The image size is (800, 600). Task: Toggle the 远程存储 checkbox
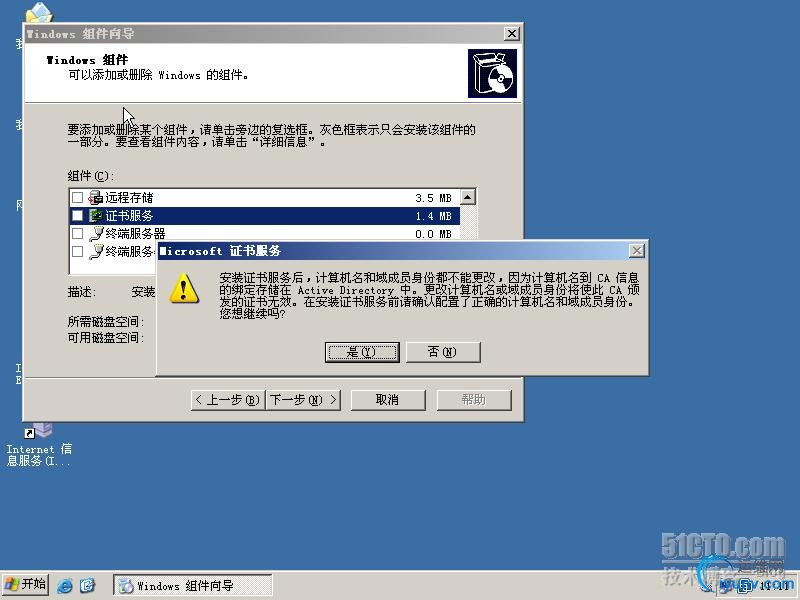tap(78, 197)
